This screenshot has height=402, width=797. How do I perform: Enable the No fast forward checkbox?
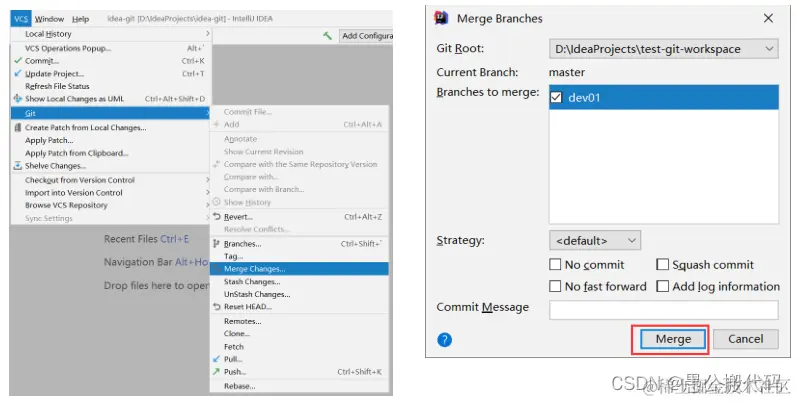pos(555,287)
